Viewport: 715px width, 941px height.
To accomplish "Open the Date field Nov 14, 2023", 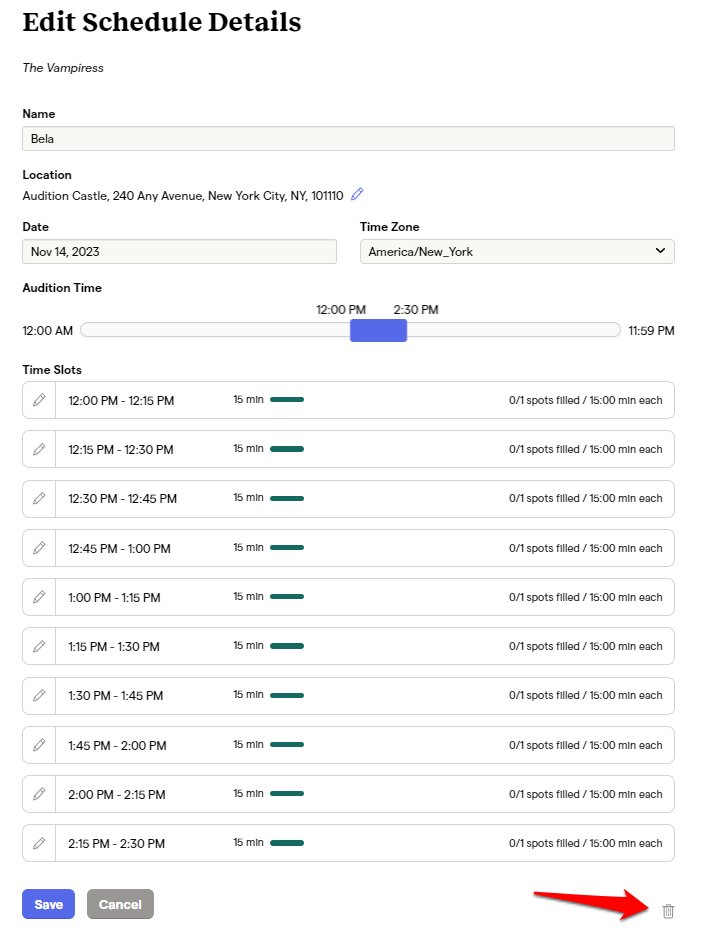I will tap(180, 251).
